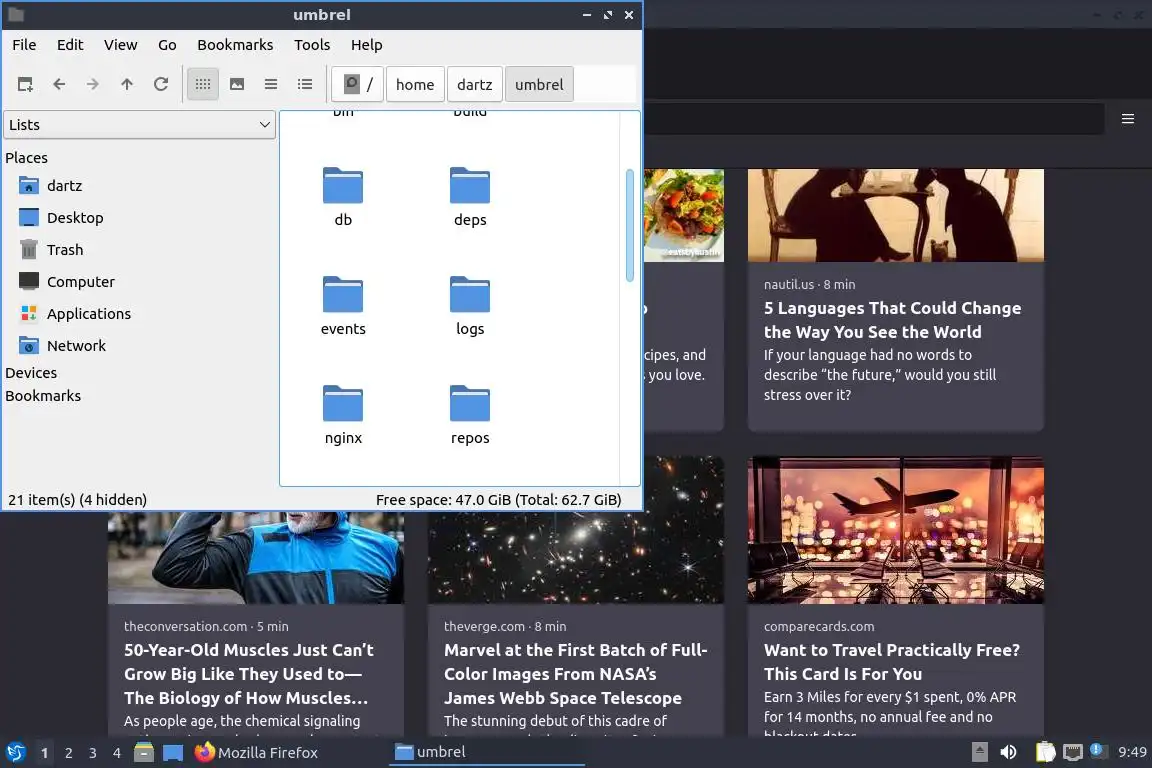This screenshot has height=768, width=1152.
Task: Click the silhouette couple thumbnail
Action: point(896,215)
